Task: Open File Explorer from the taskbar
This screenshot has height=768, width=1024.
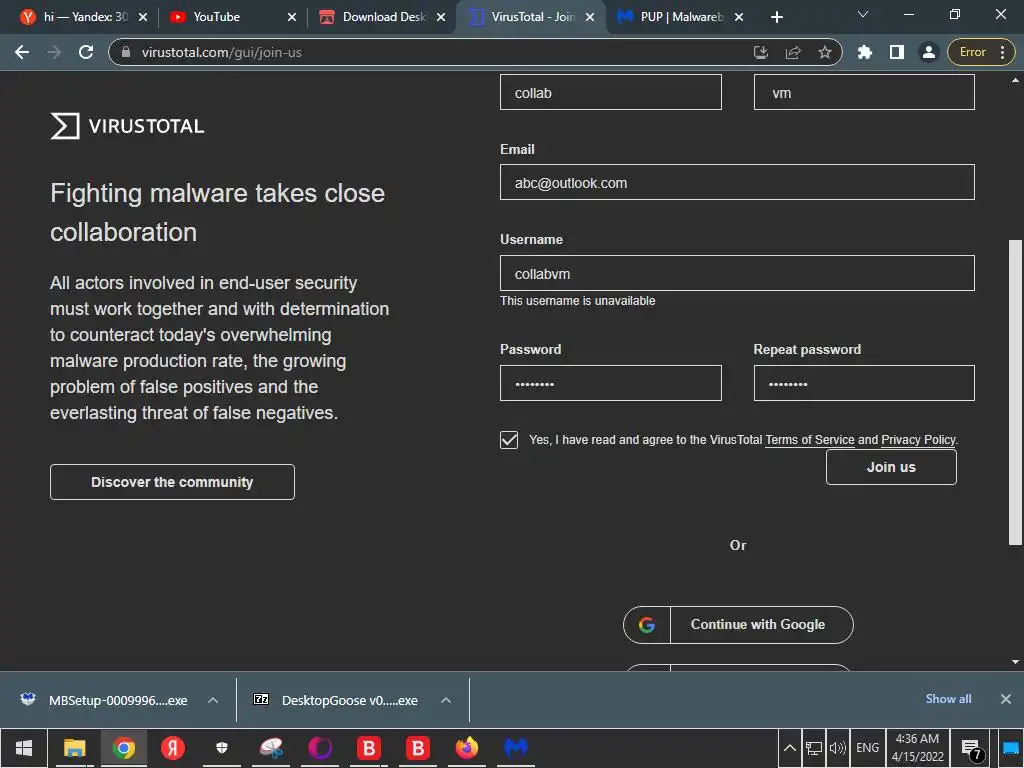Action: pos(74,748)
